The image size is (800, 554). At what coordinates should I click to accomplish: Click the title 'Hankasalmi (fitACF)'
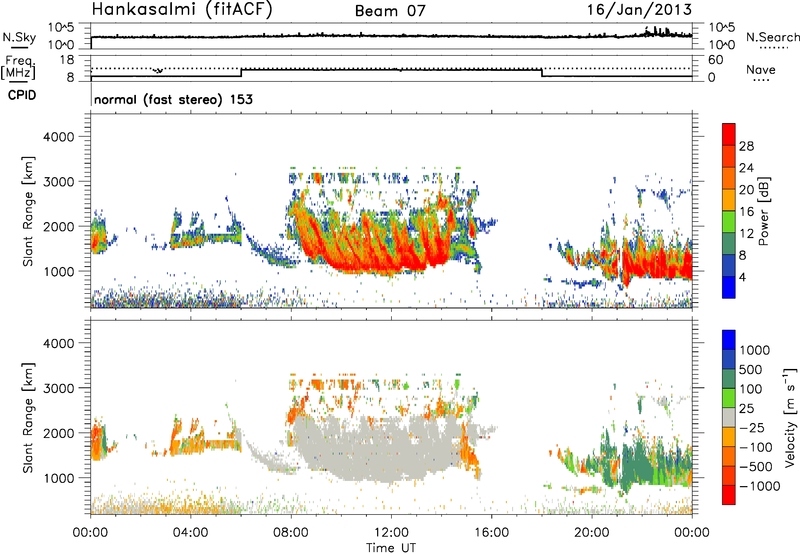(x=182, y=10)
